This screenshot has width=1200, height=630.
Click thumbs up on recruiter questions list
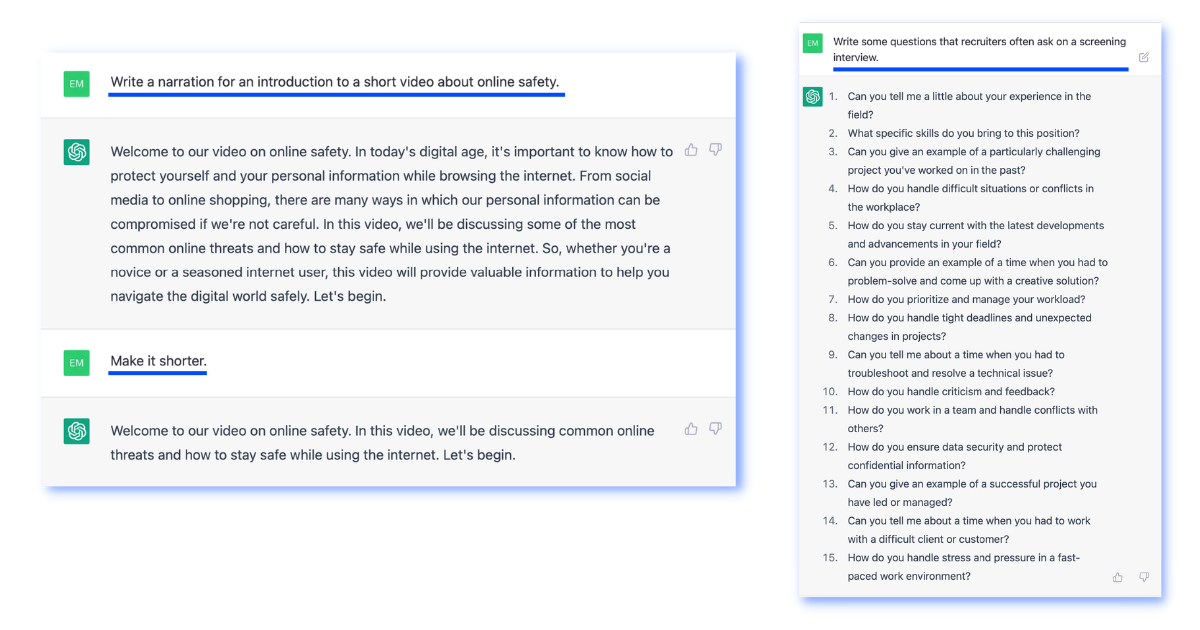click(1118, 577)
